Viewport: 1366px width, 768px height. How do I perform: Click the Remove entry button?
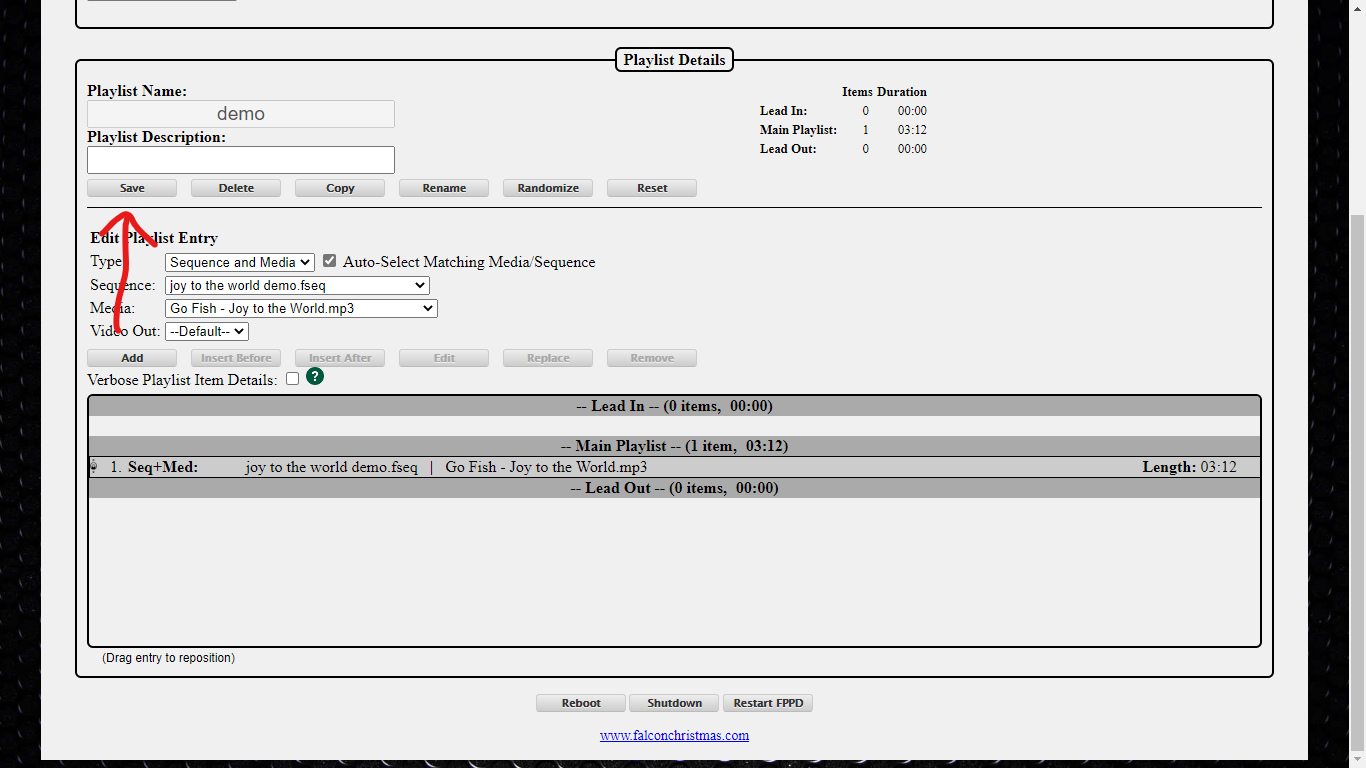tap(652, 358)
